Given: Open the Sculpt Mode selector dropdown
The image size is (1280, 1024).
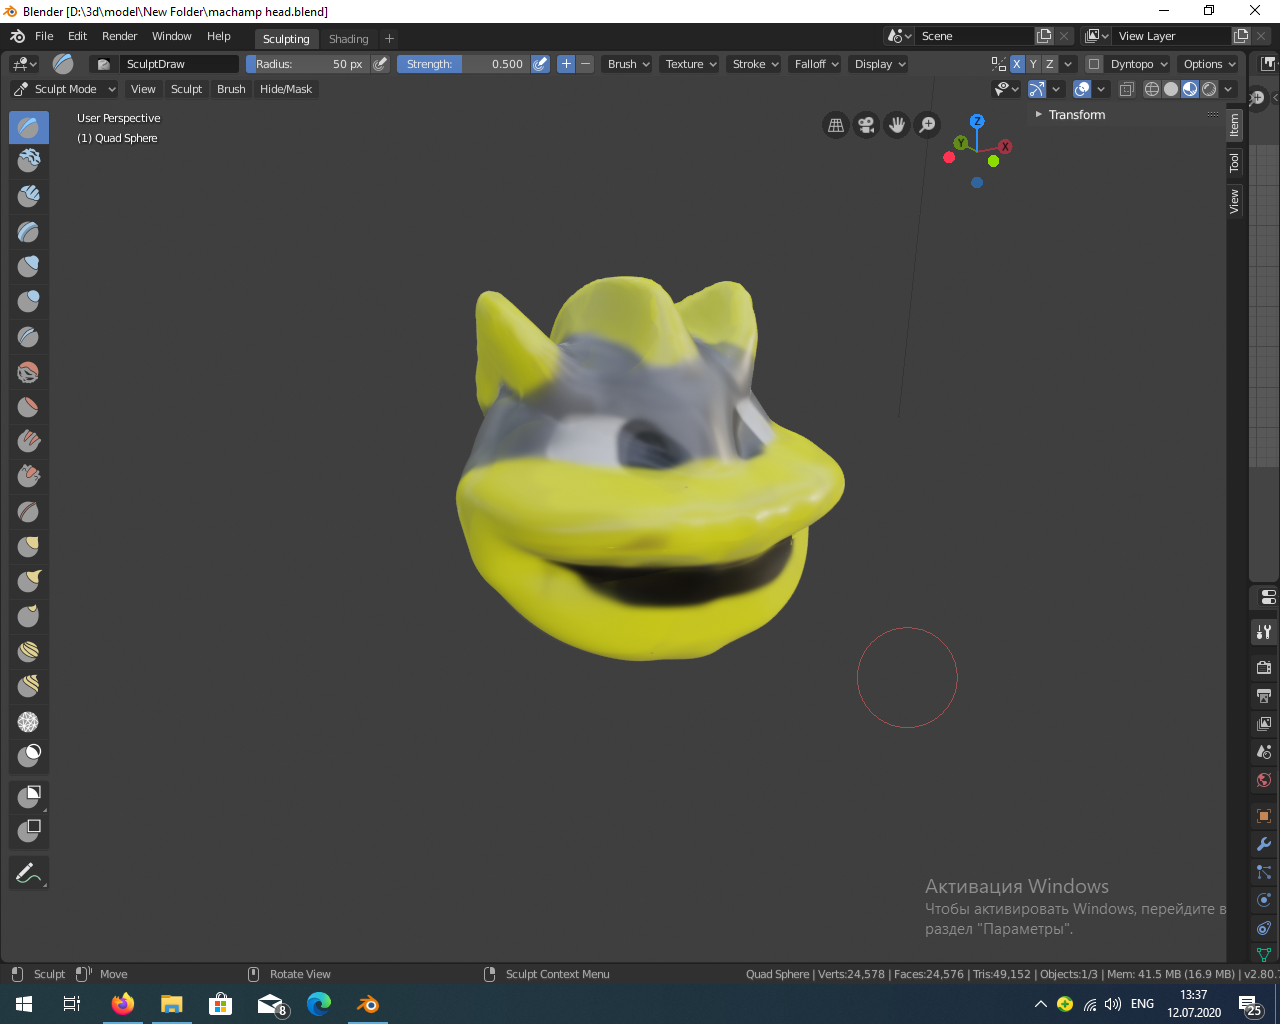Looking at the screenshot, I should [65, 89].
